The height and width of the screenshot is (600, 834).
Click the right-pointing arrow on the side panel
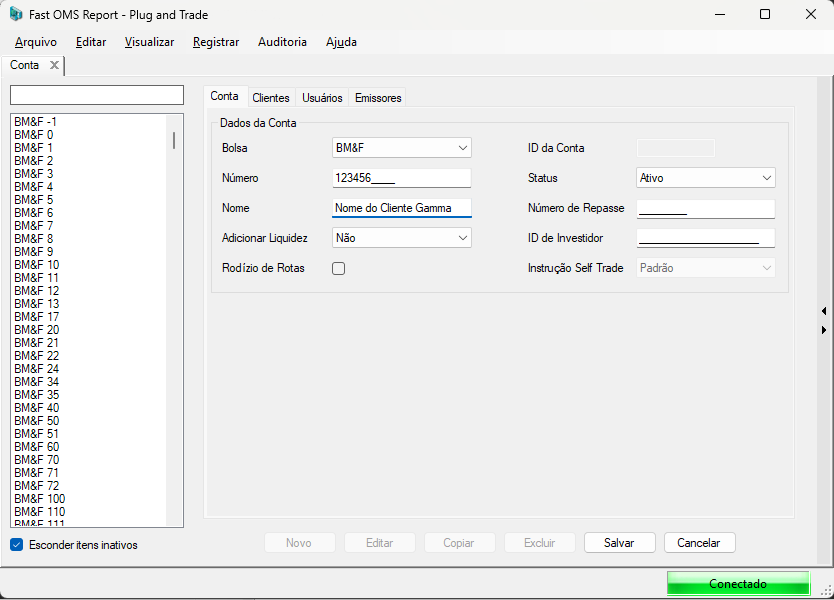point(824,330)
